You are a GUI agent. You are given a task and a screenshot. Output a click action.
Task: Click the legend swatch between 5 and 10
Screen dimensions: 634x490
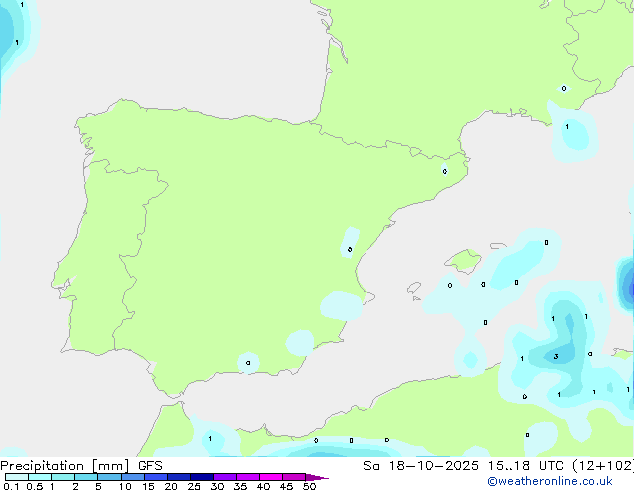(109, 477)
